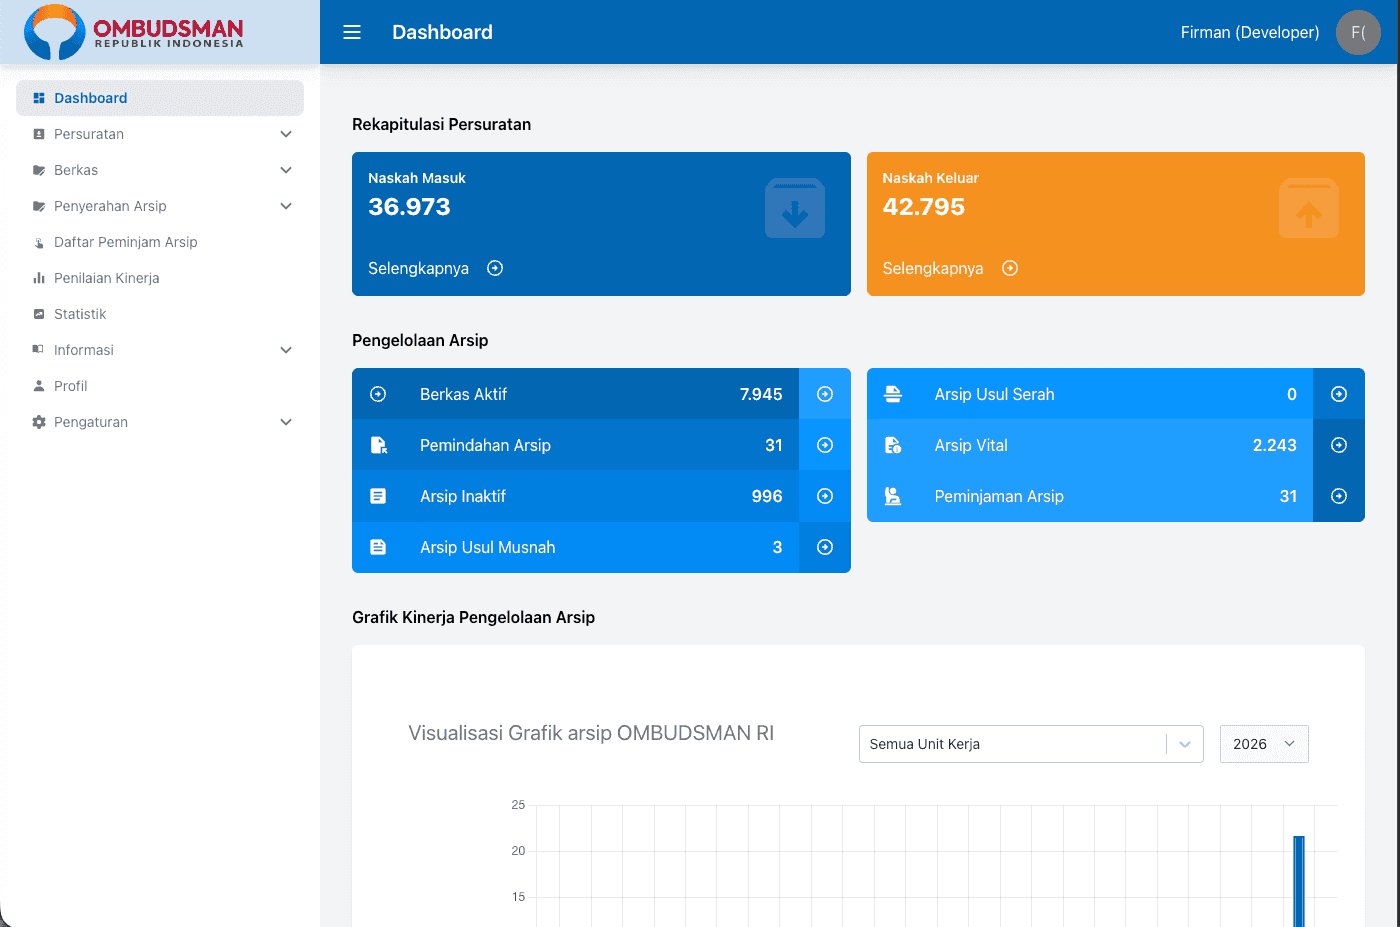Click the user avatar in header

pyautogui.click(x=1357, y=32)
